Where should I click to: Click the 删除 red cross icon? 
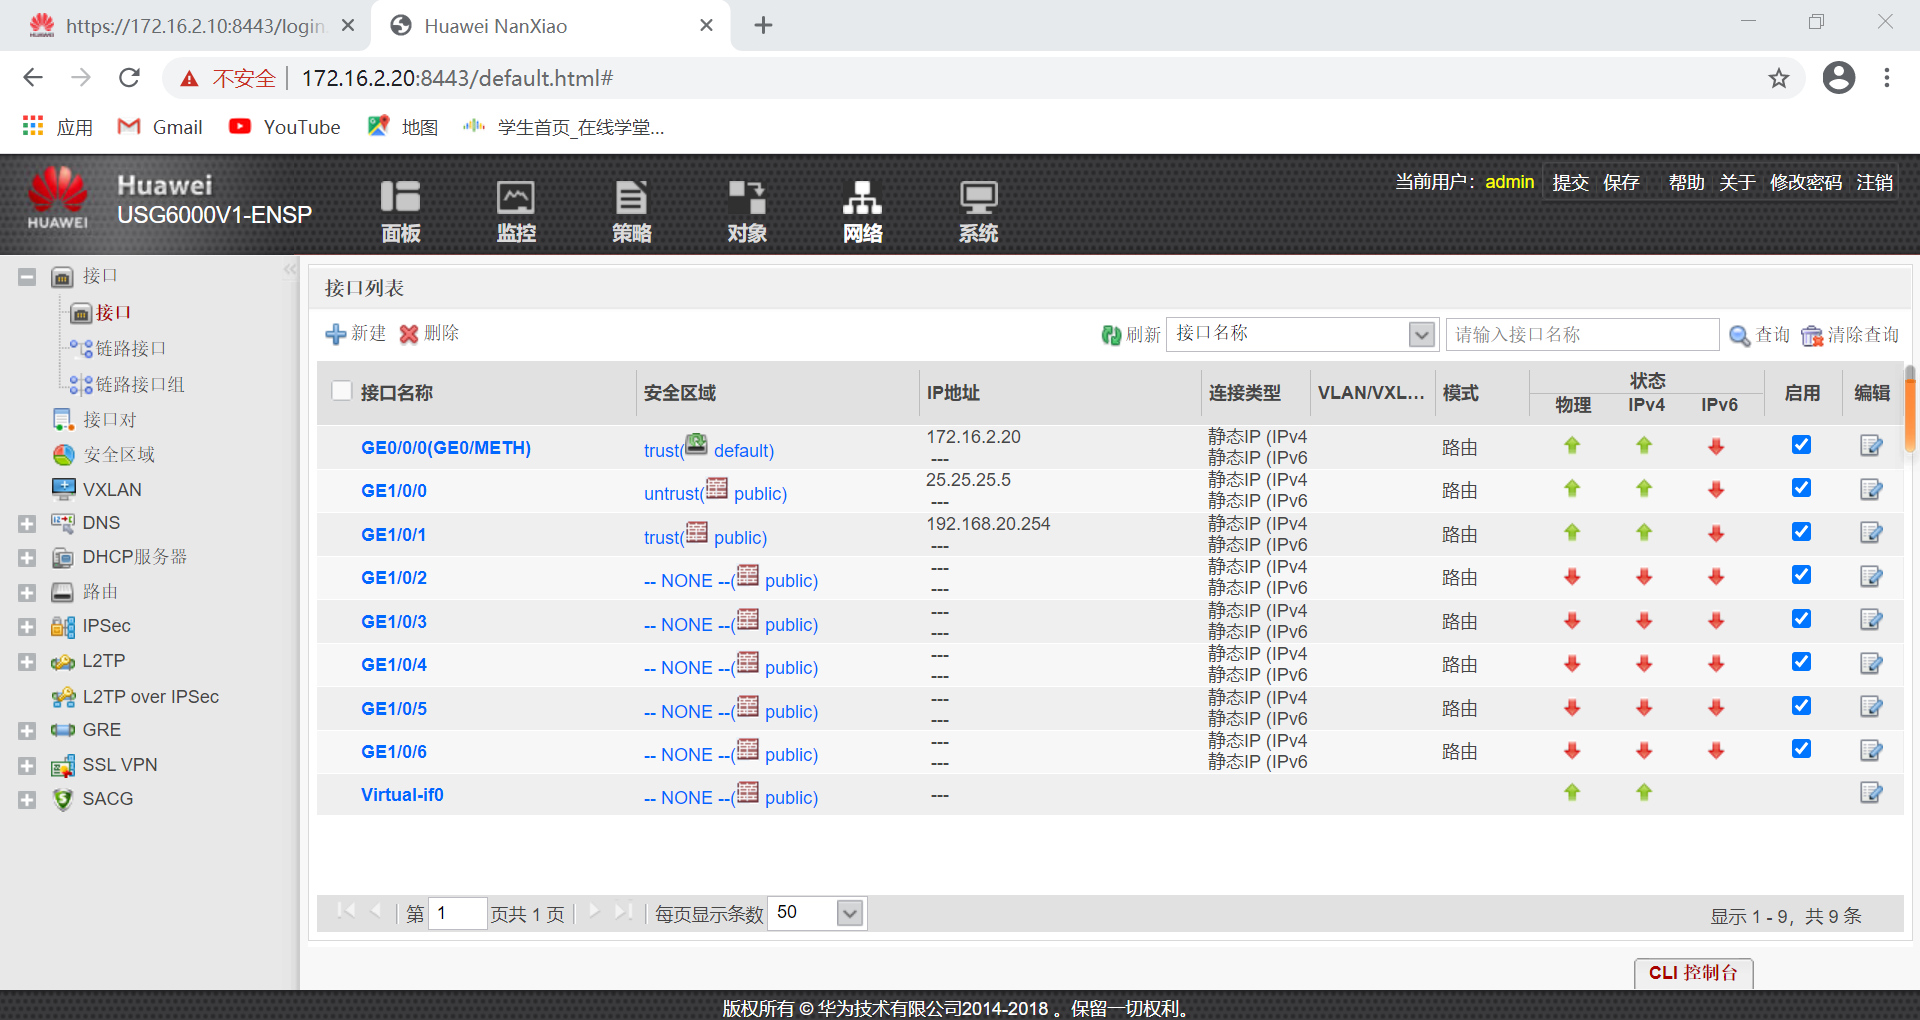[x=409, y=334]
